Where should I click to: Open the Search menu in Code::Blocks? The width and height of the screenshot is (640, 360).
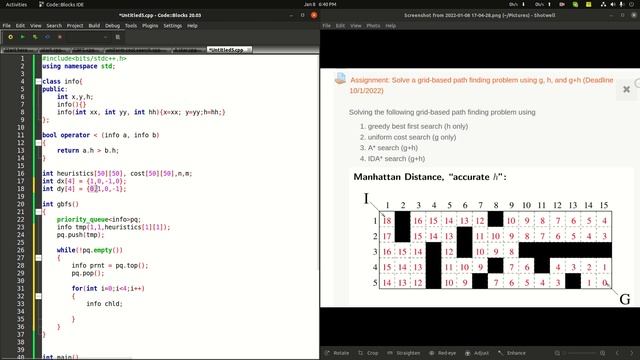coord(54,26)
